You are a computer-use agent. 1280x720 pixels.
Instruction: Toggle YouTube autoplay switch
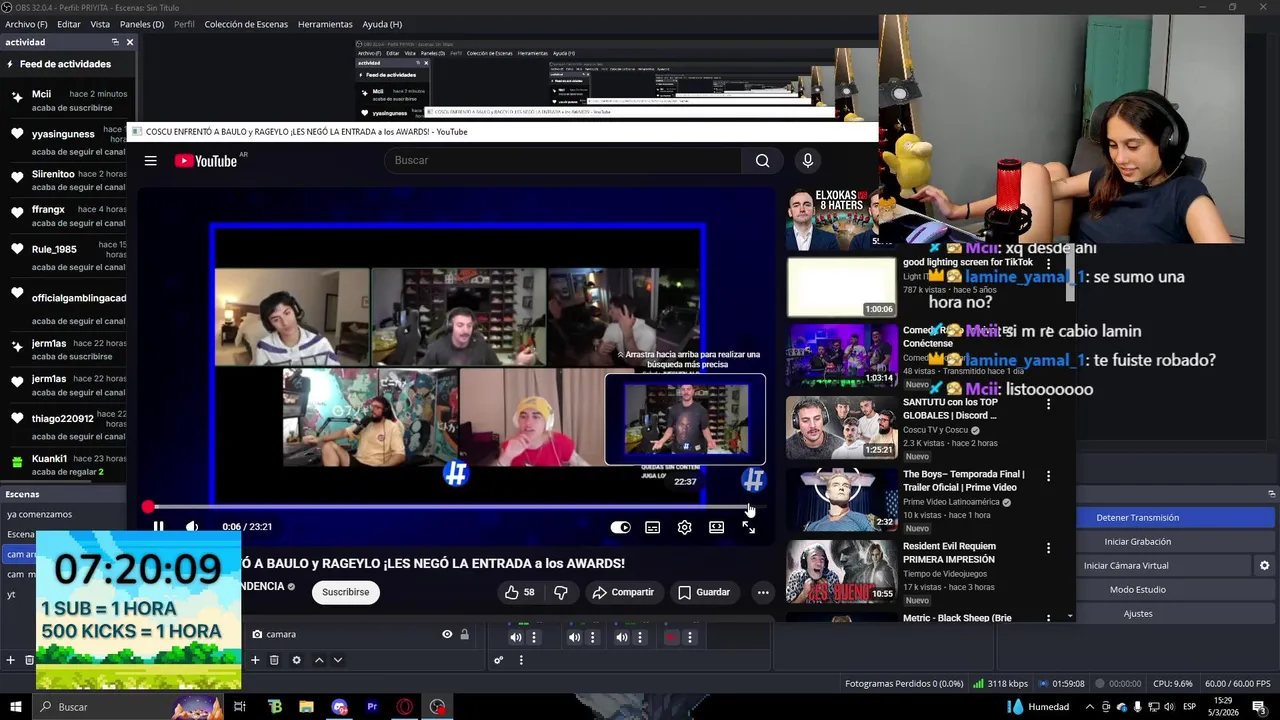pos(621,527)
